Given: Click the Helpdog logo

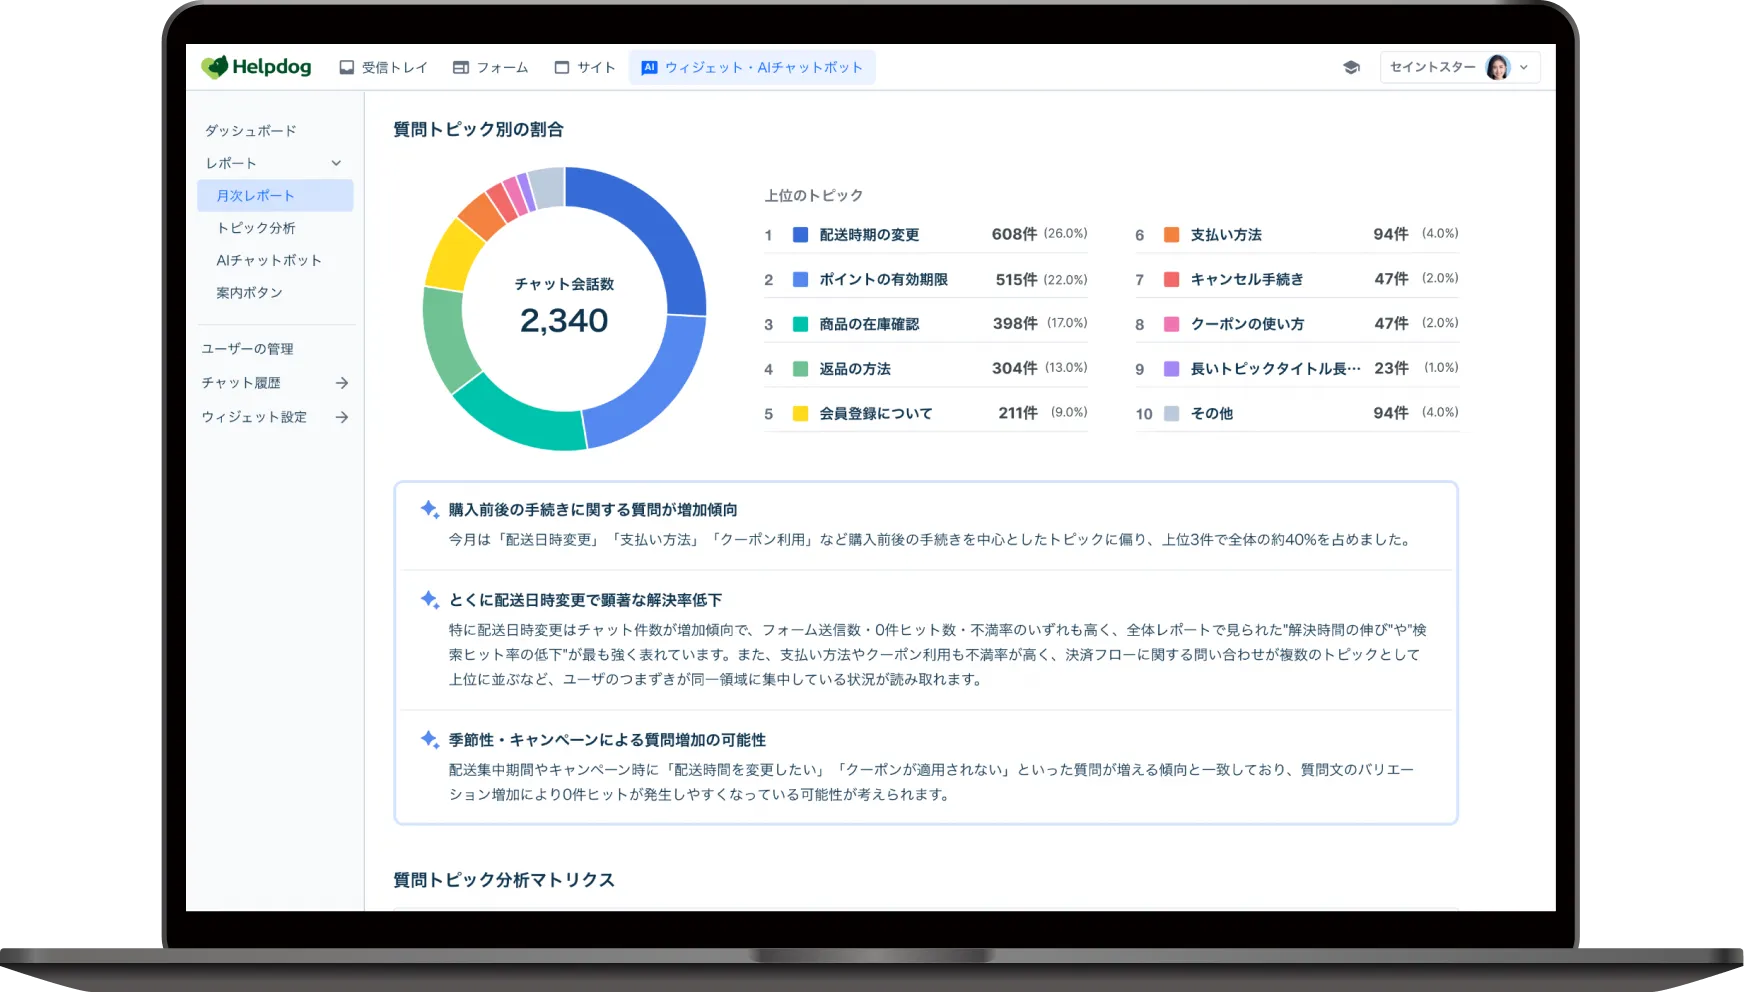Looking at the screenshot, I should point(256,67).
